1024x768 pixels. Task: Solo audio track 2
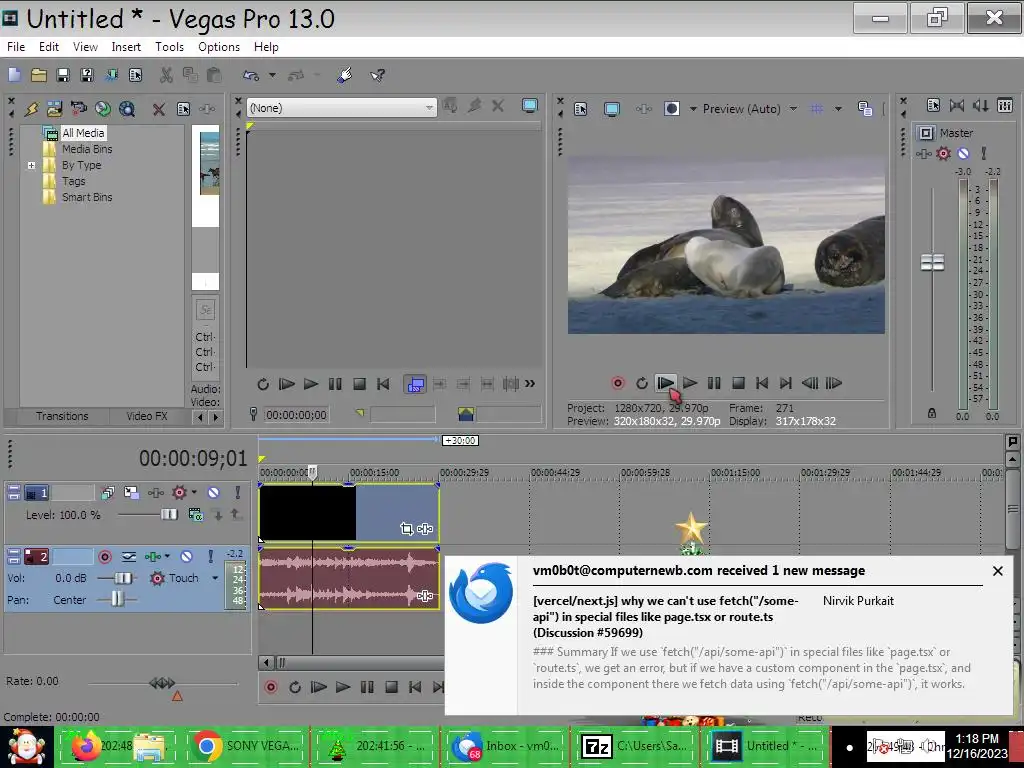click(210, 556)
